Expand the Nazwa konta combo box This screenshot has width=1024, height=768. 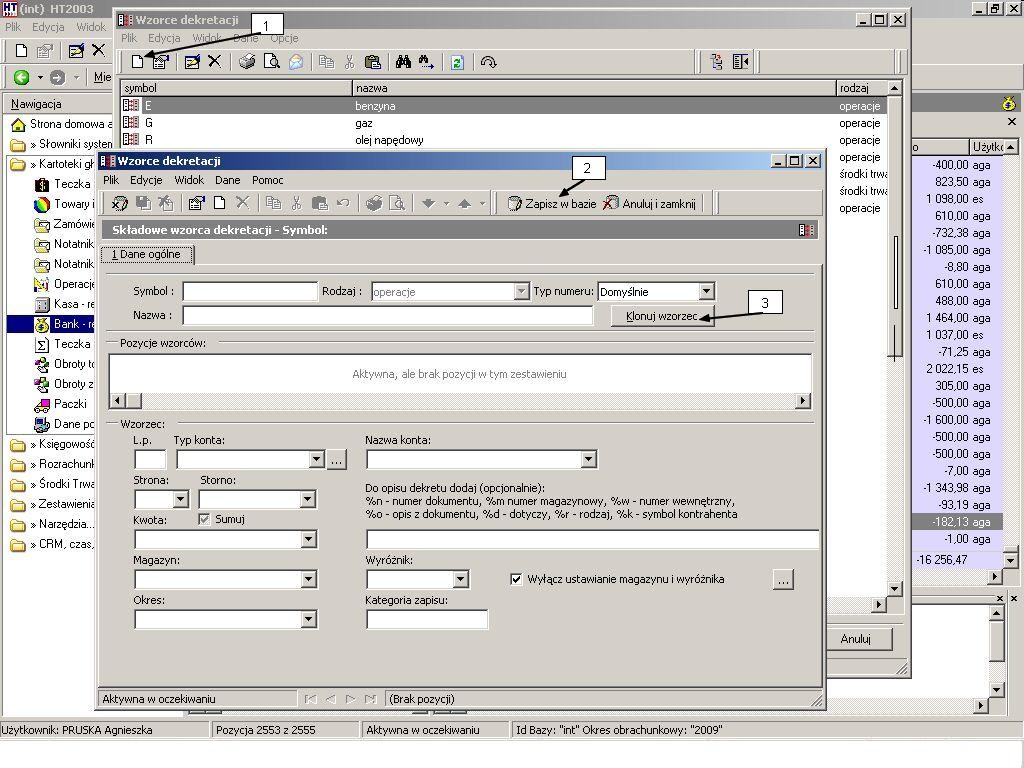click(588, 459)
